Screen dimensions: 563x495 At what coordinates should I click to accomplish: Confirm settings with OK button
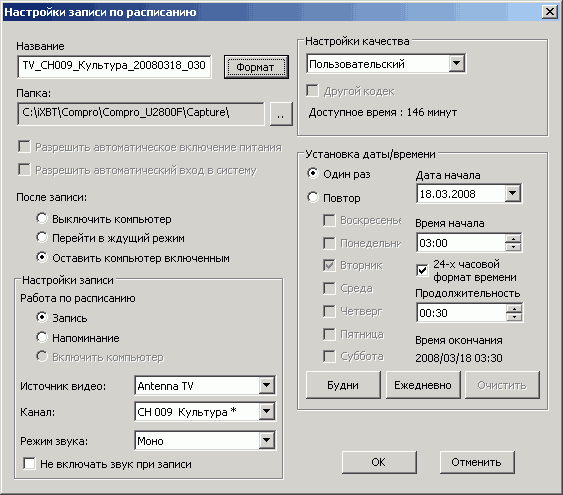click(379, 462)
